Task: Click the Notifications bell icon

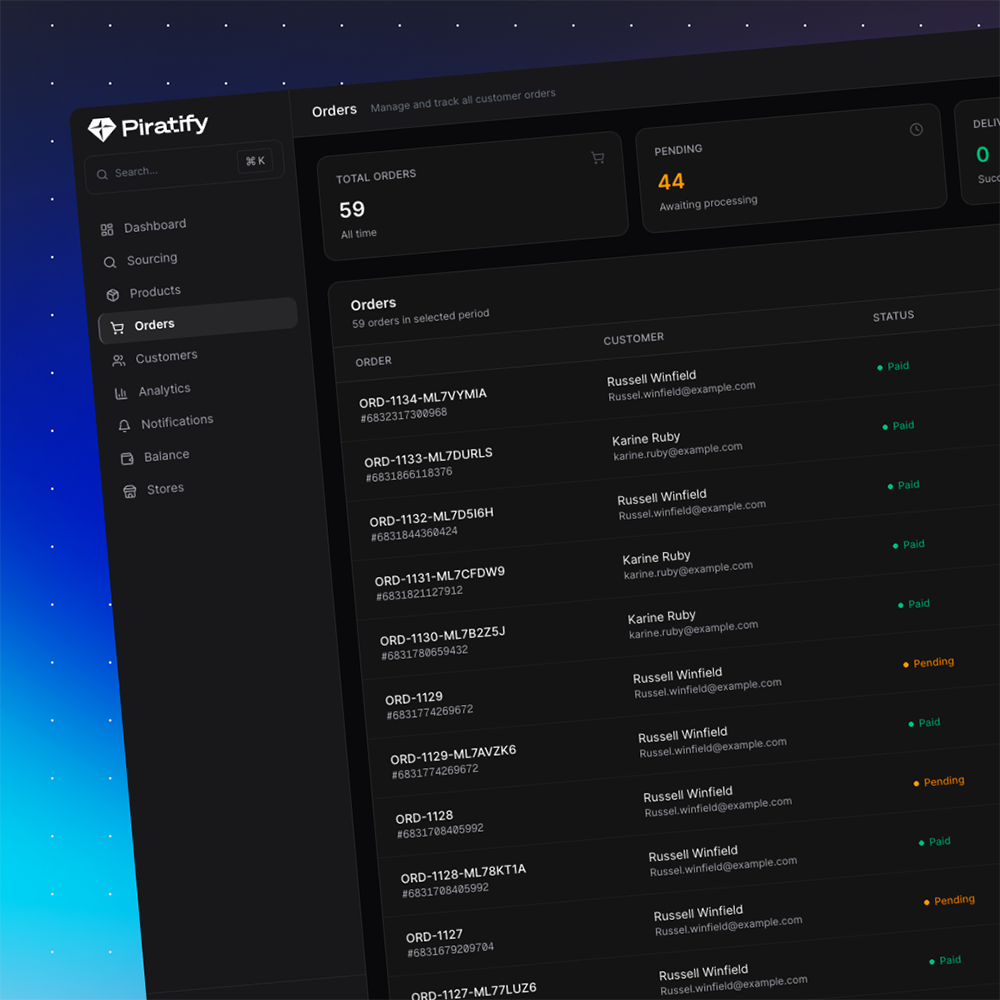Action: (124, 426)
